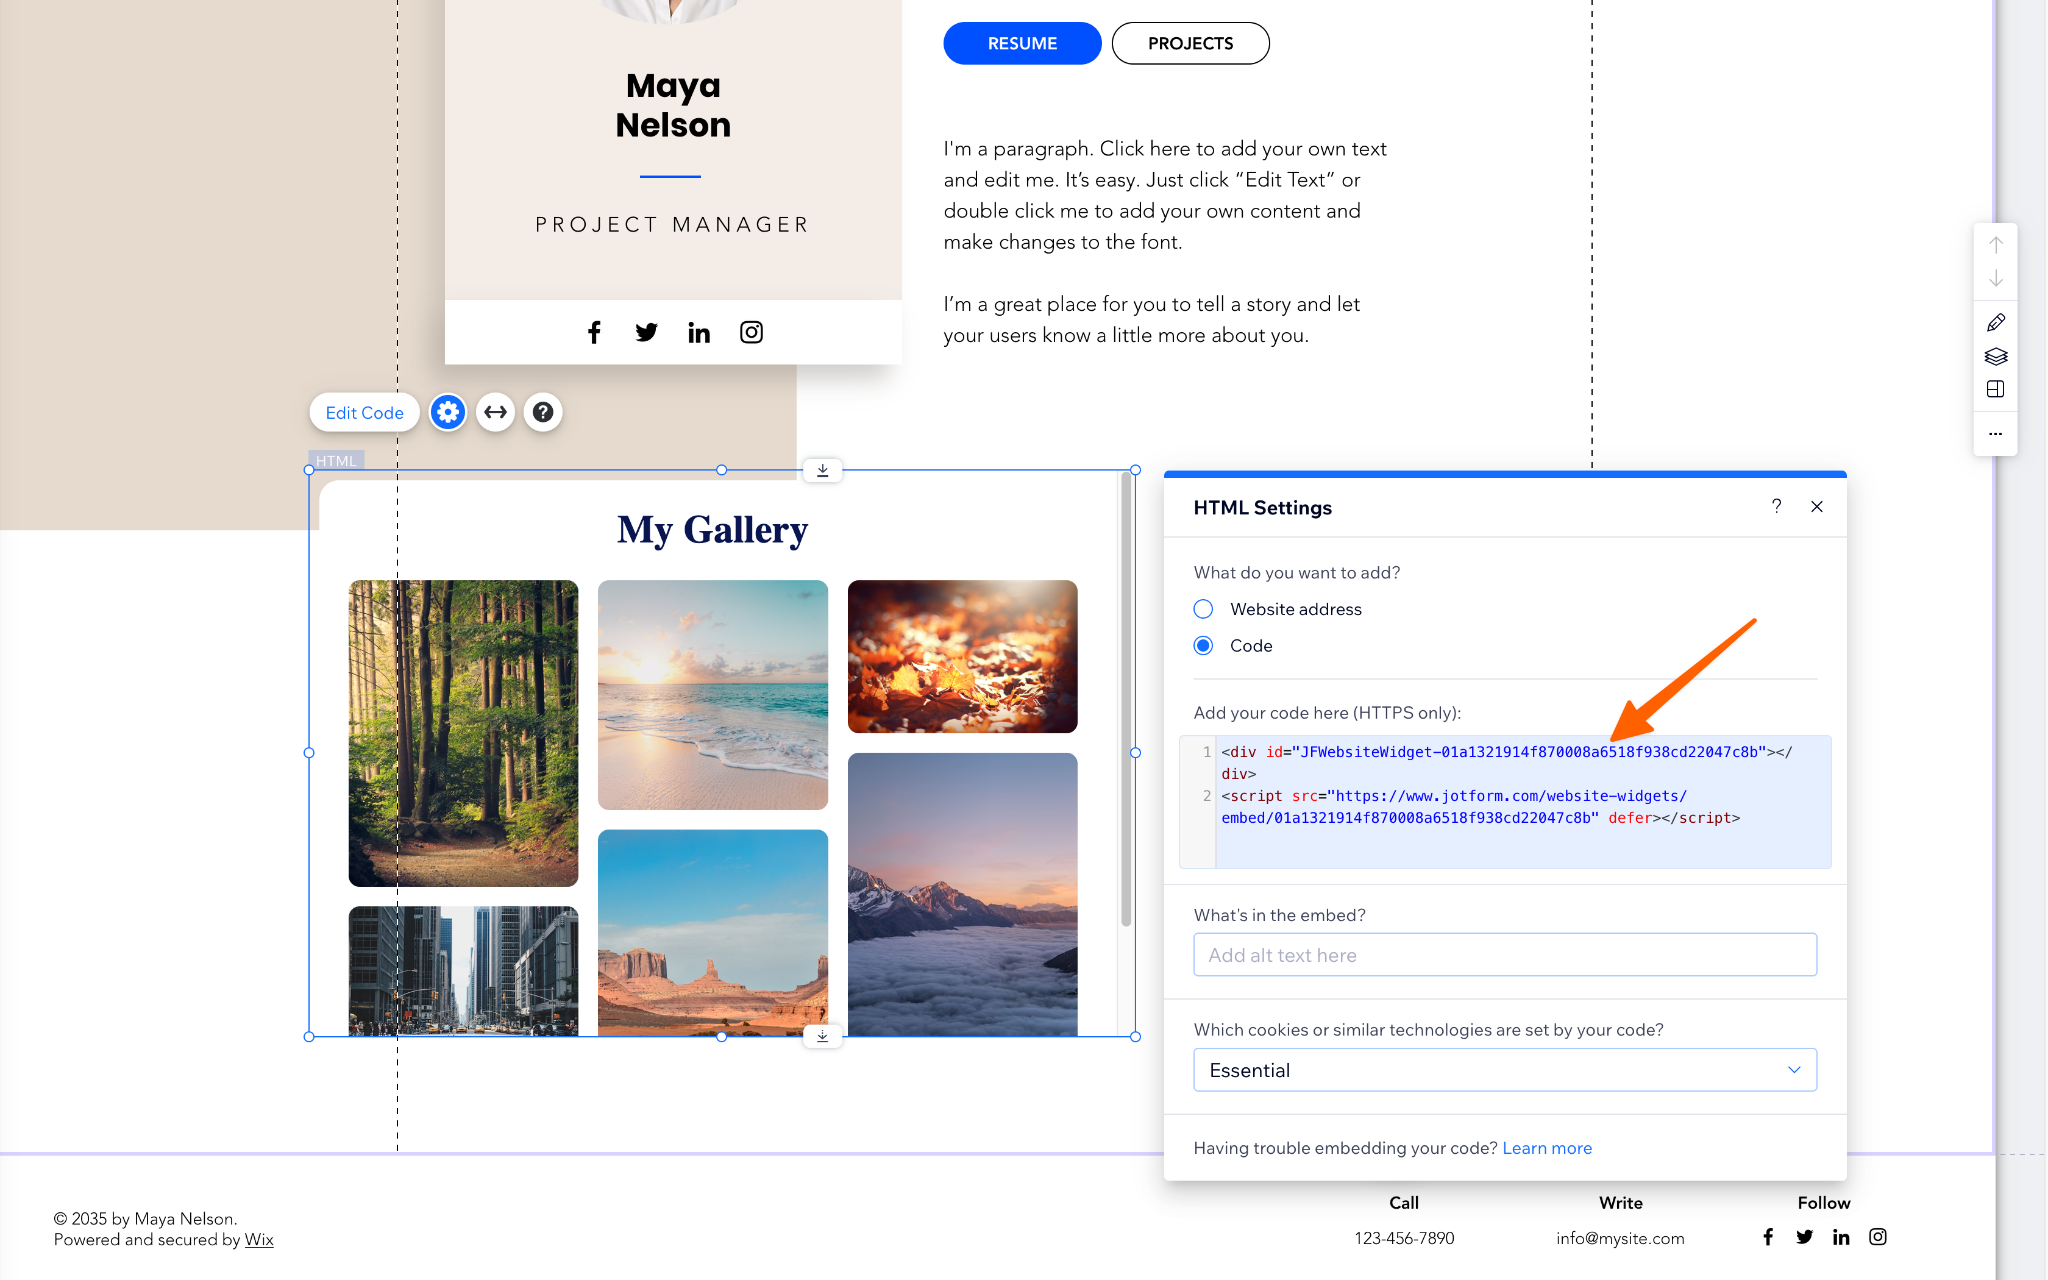Viewport: 2048px width, 1280px height.
Task: Click the bottom download-arrow handle on HTML element
Action: pyautogui.click(x=823, y=1037)
